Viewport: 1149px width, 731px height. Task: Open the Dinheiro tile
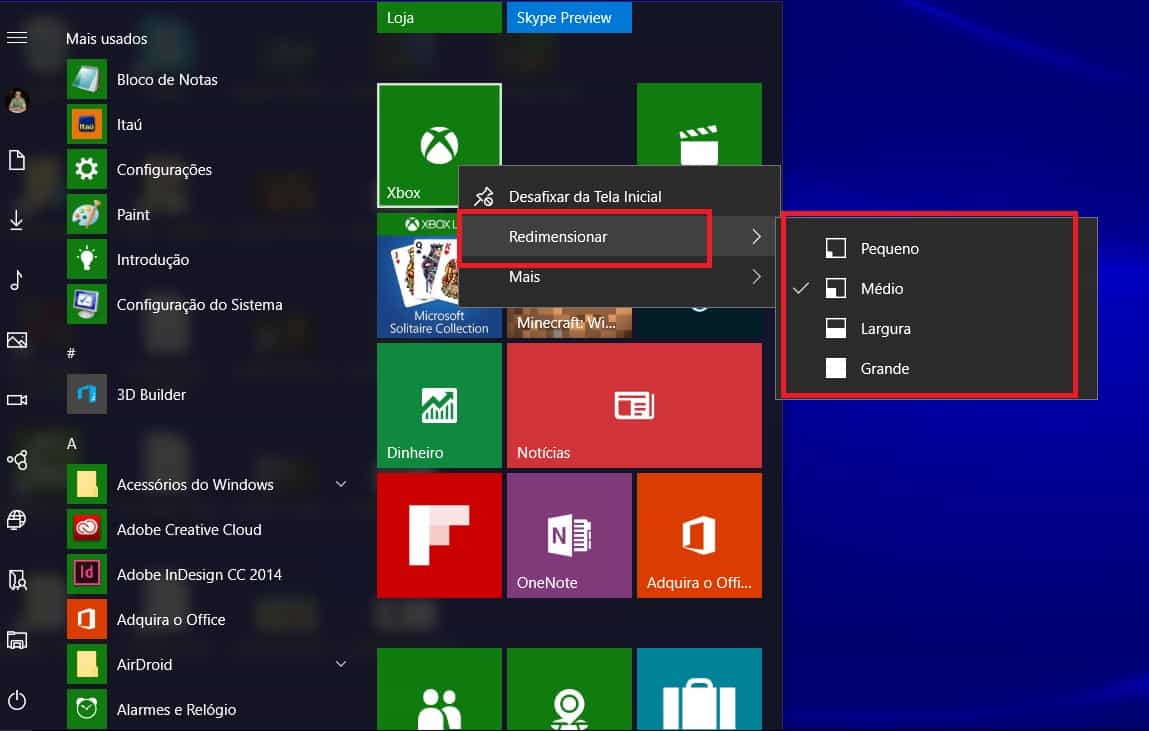click(440, 405)
